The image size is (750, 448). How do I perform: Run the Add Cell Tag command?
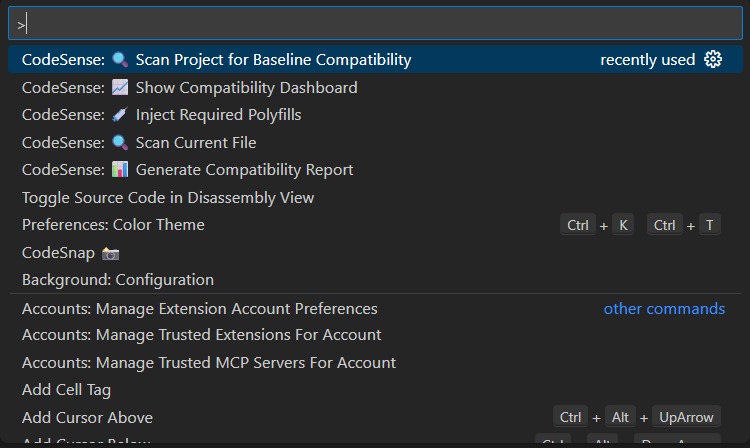(x=375, y=390)
